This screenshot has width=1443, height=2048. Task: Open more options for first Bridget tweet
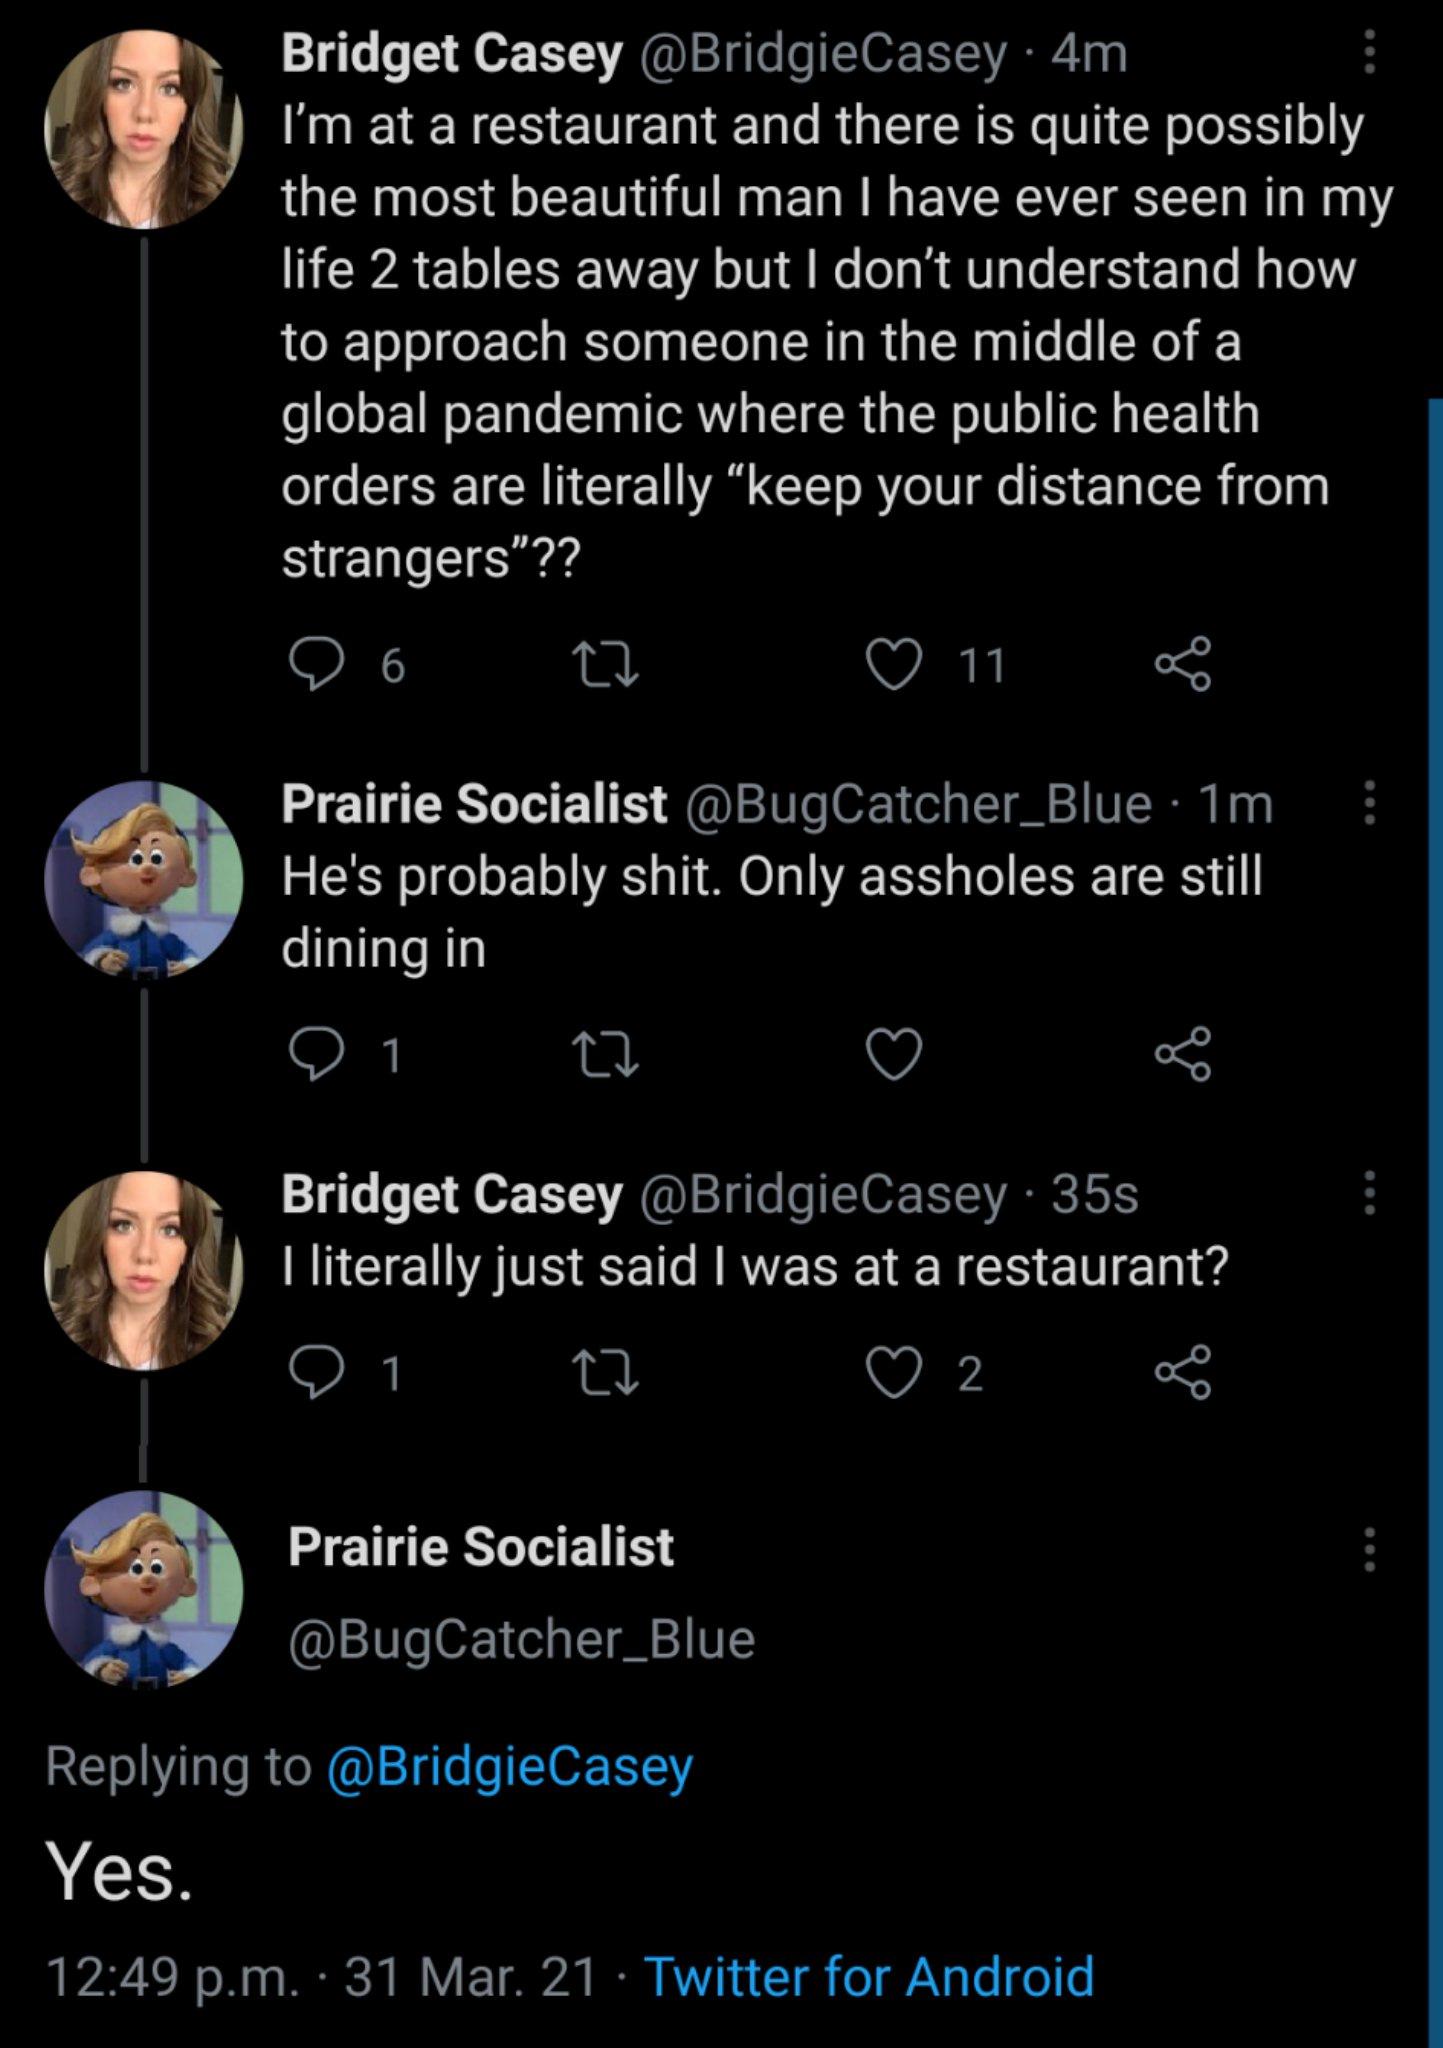point(1370,52)
